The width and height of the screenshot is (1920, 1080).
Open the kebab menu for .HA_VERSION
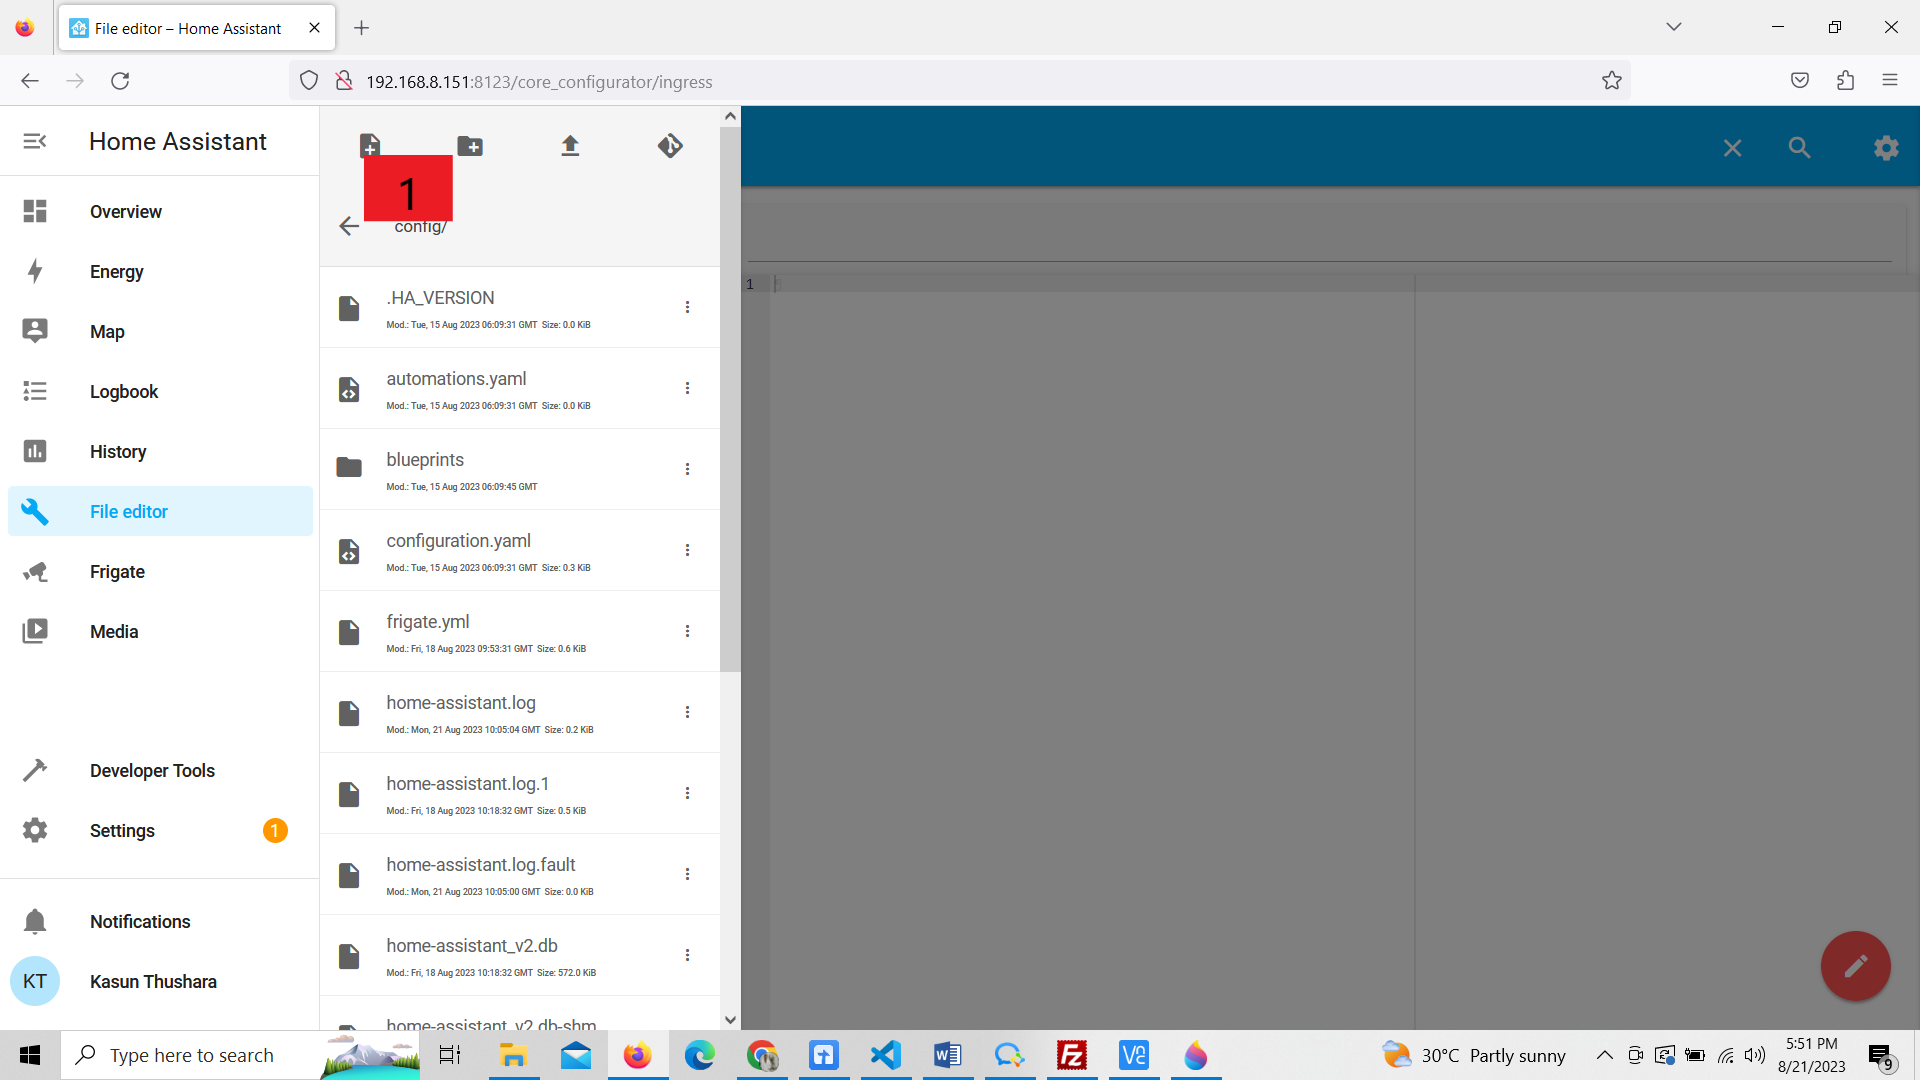[687, 307]
